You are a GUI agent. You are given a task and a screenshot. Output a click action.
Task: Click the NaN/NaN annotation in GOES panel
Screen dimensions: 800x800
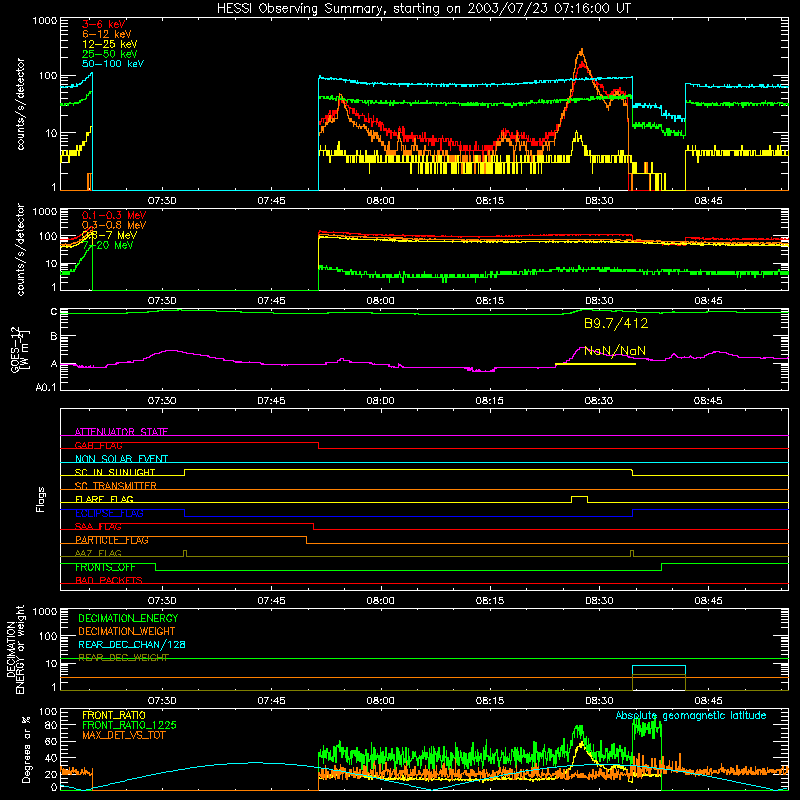(x=615, y=351)
